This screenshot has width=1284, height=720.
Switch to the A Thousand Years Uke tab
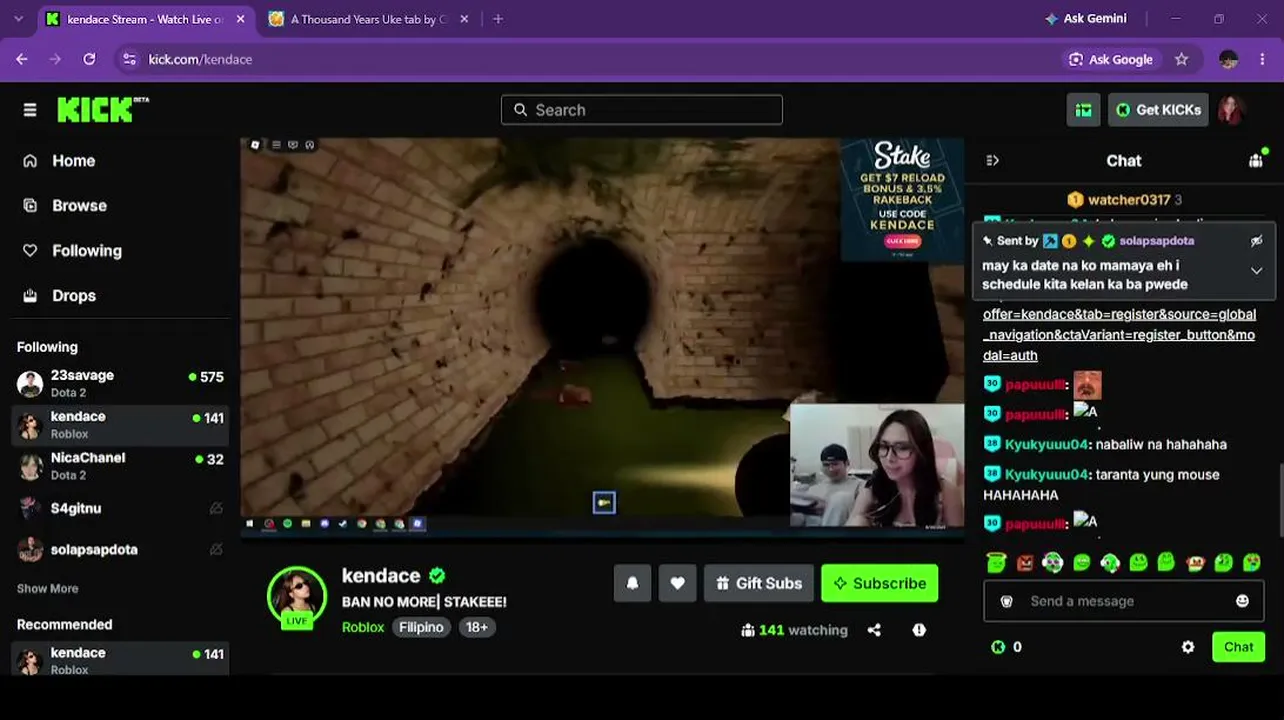click(369, 19)
